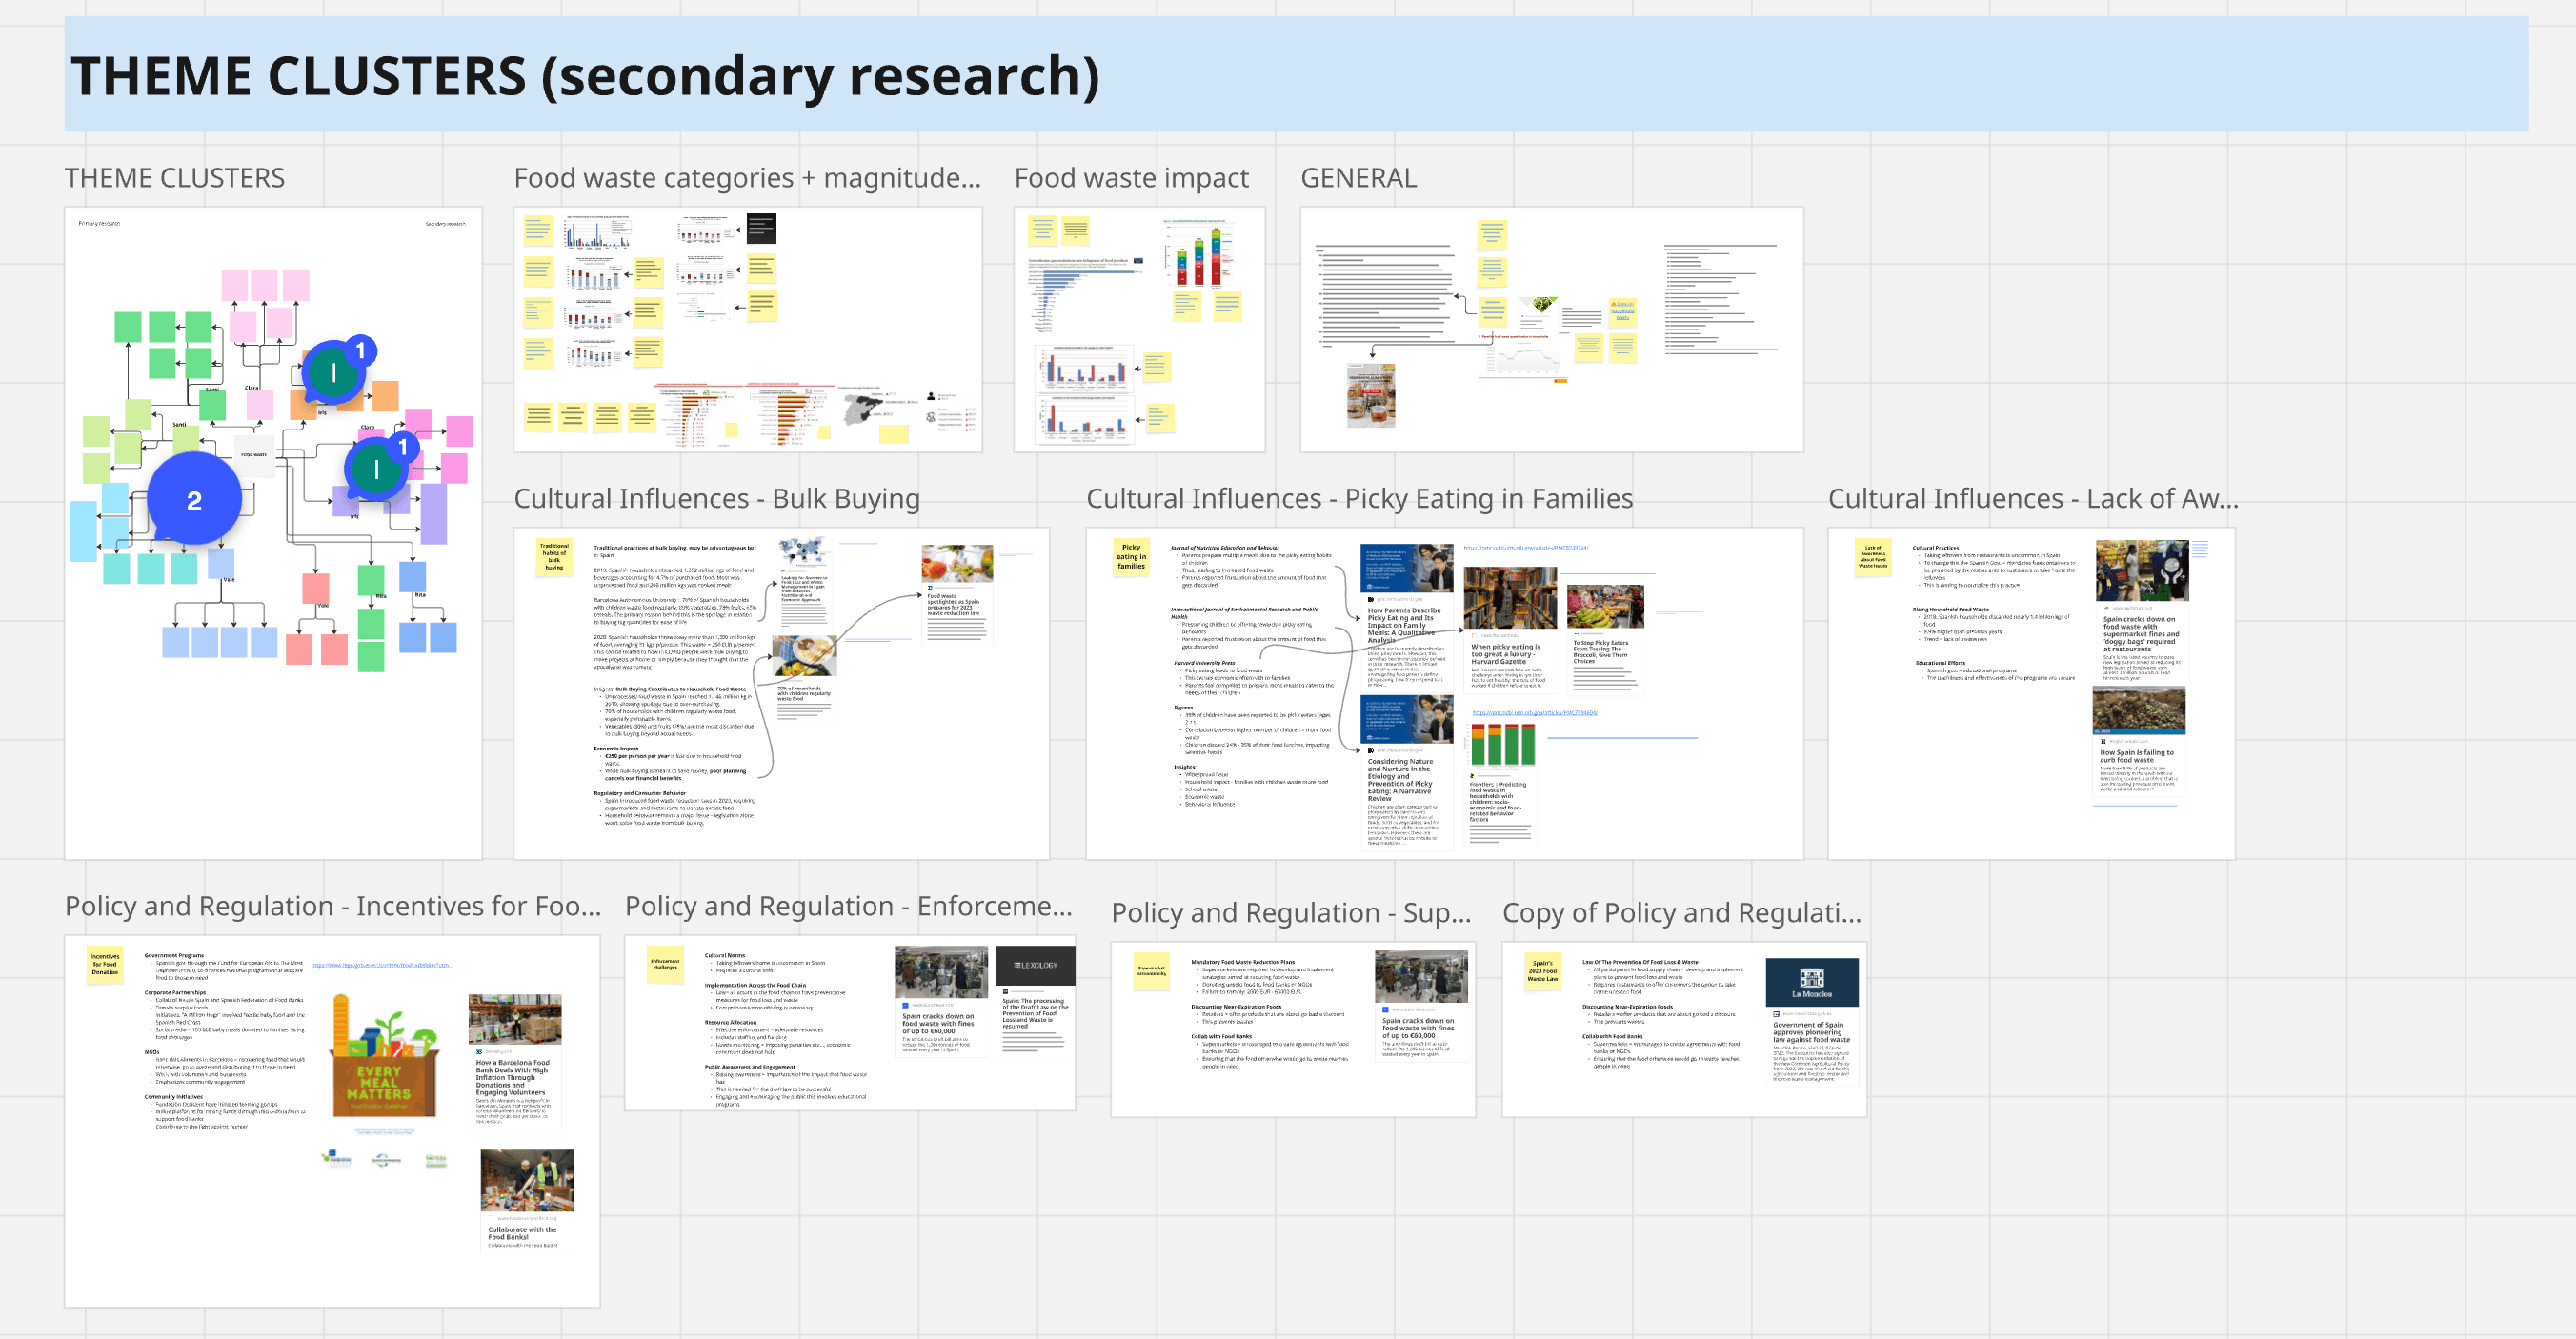Click the 'Food waste impact' frame title
Image resolution: width=2576 pixels, height=1339 pixels.
pos(1131,178)
